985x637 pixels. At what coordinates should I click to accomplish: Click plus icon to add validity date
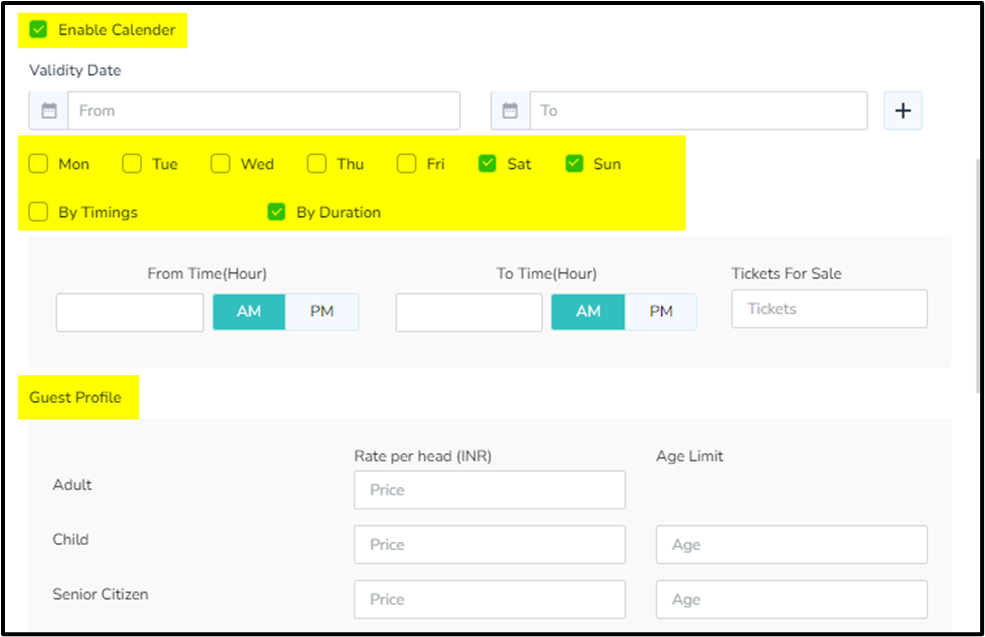tap(902, 111)
